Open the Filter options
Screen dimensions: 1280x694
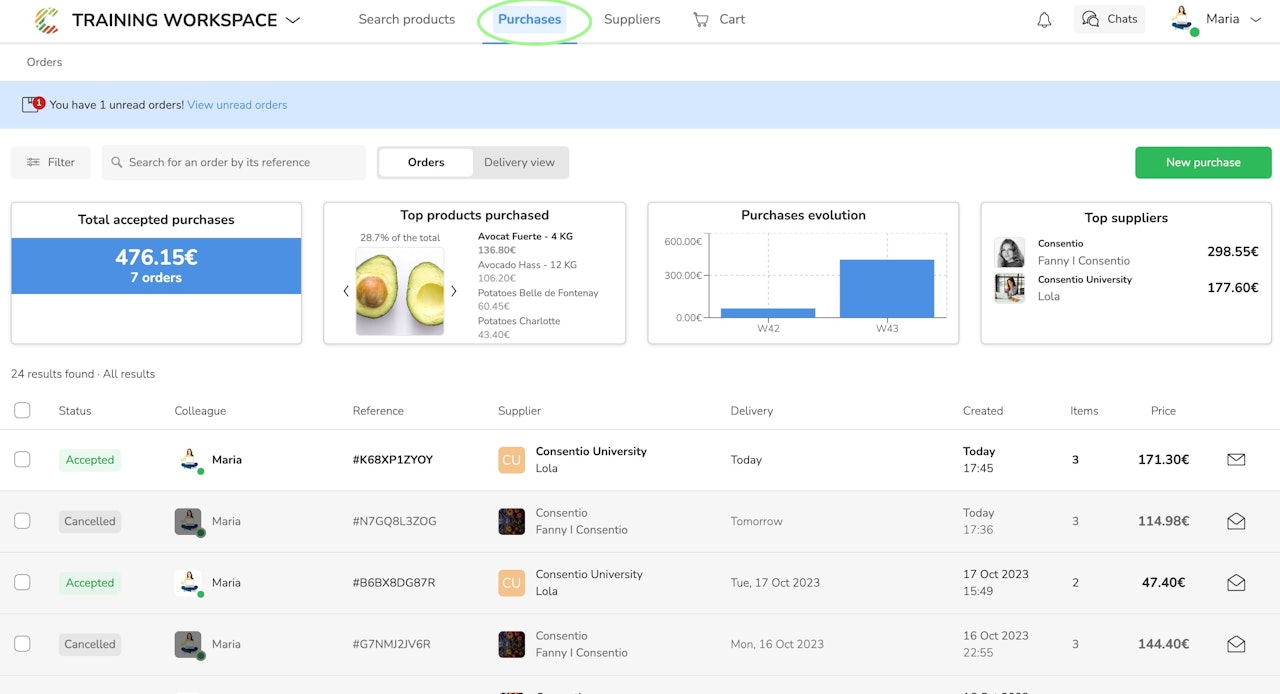(51, 162)
